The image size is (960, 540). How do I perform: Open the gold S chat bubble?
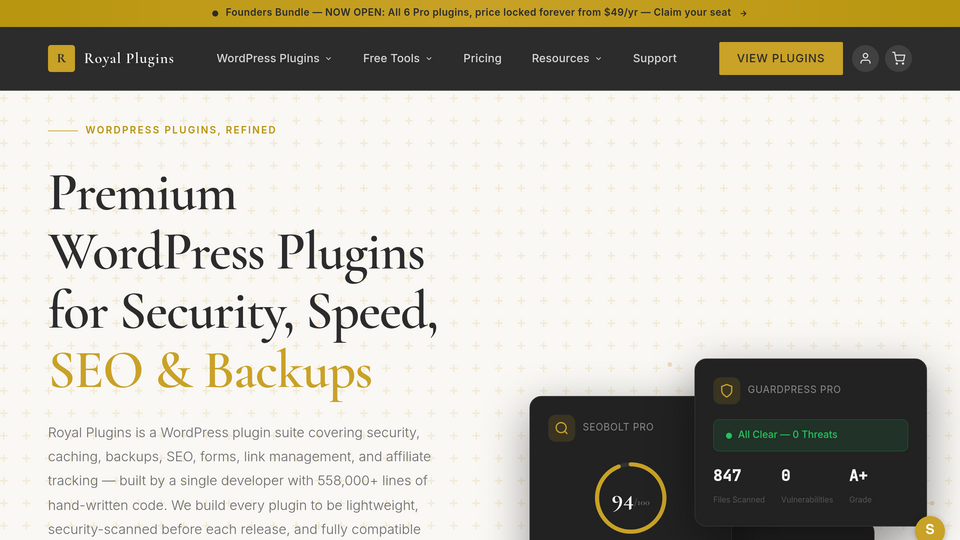929,530
